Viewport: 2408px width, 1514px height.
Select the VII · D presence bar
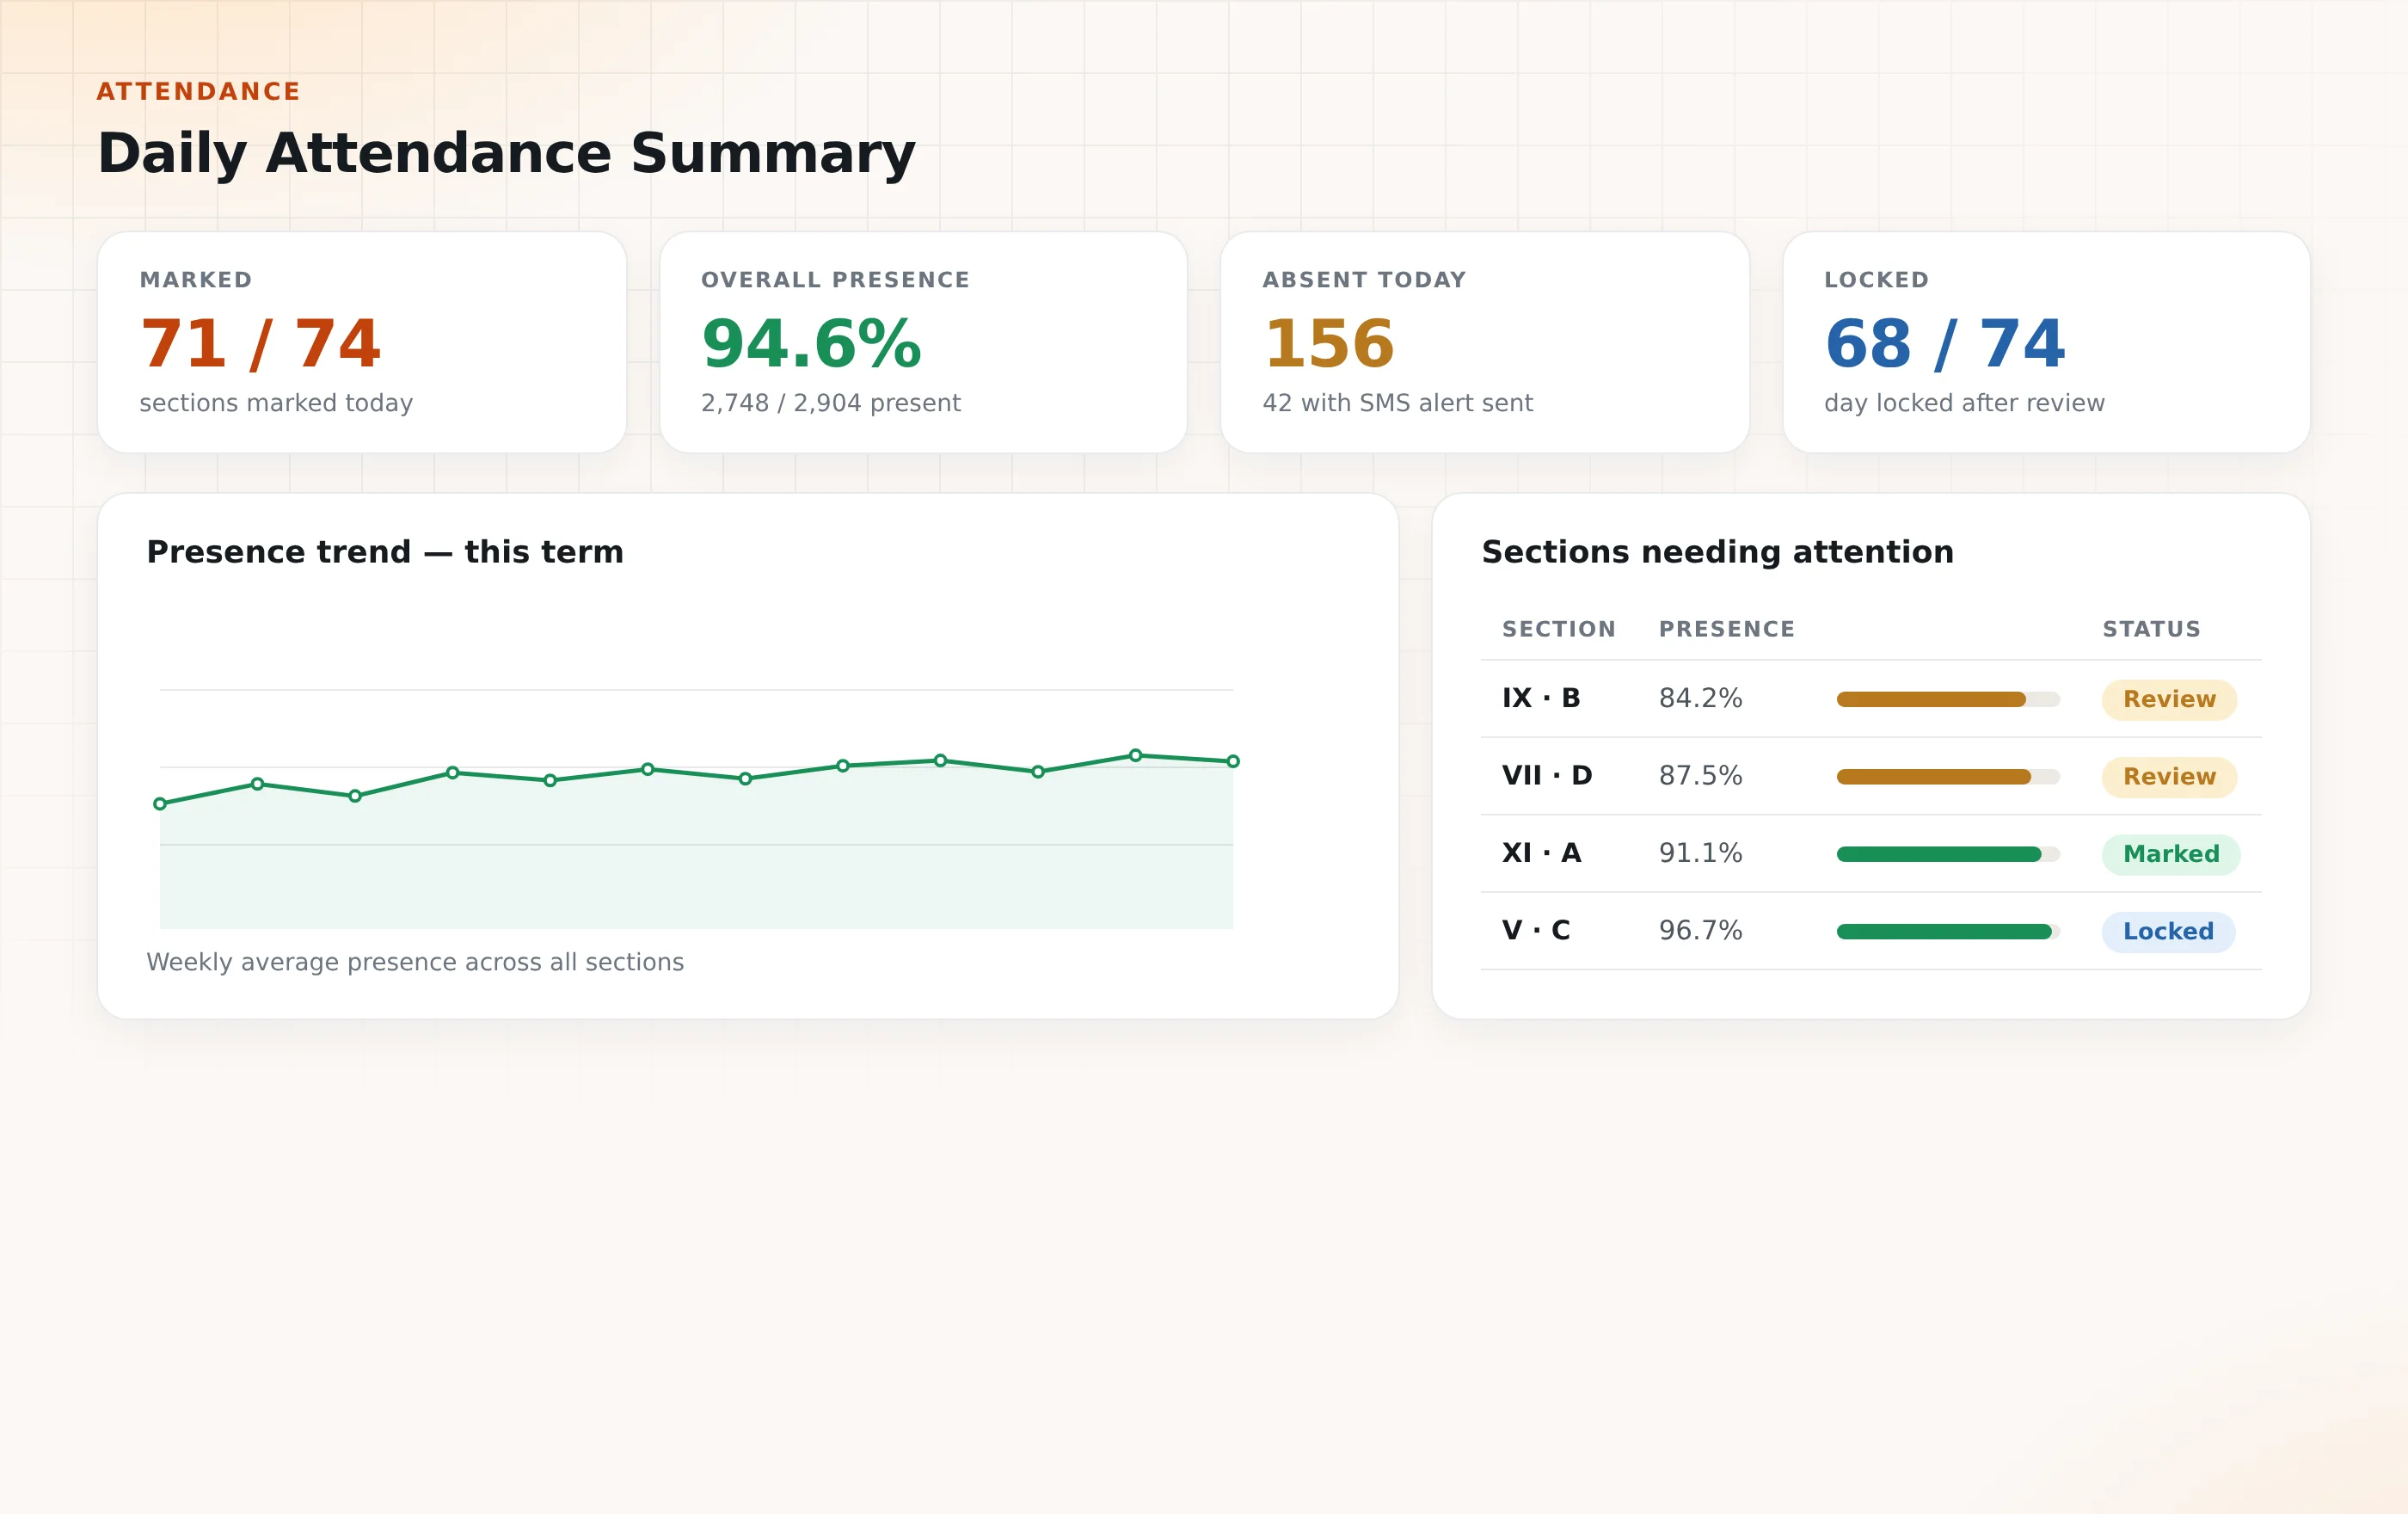click(1948, 777)
